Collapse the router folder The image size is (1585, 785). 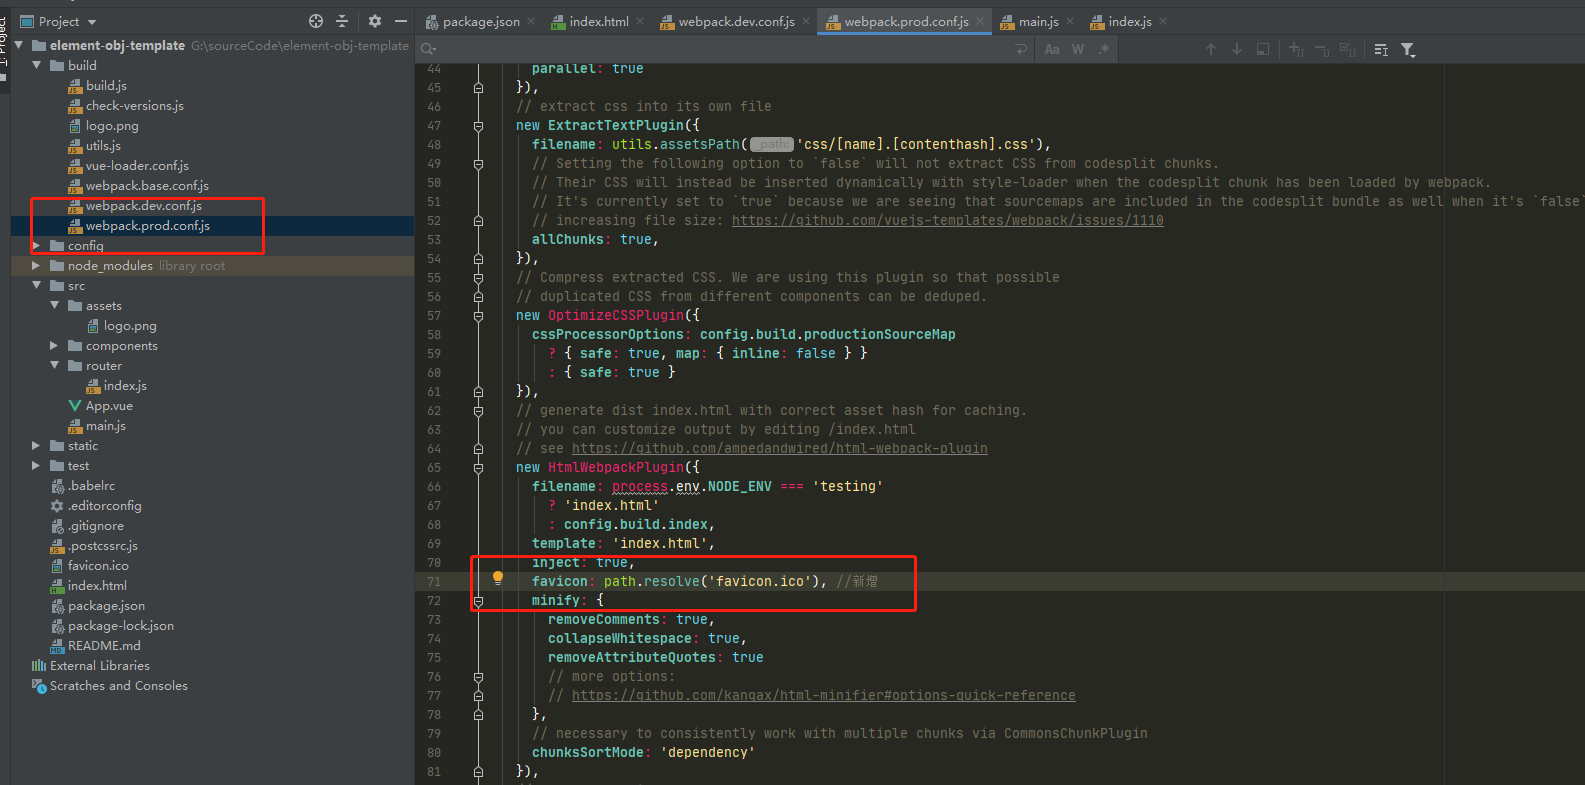coord(55,365)
